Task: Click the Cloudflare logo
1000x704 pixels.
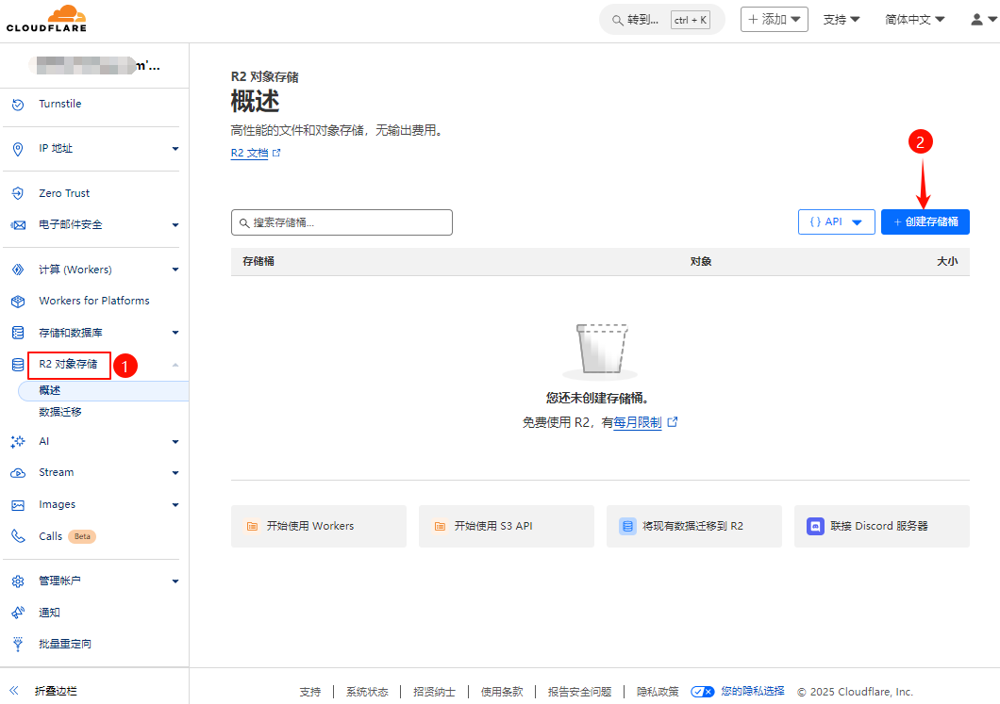Action: (x=47, y=18)
